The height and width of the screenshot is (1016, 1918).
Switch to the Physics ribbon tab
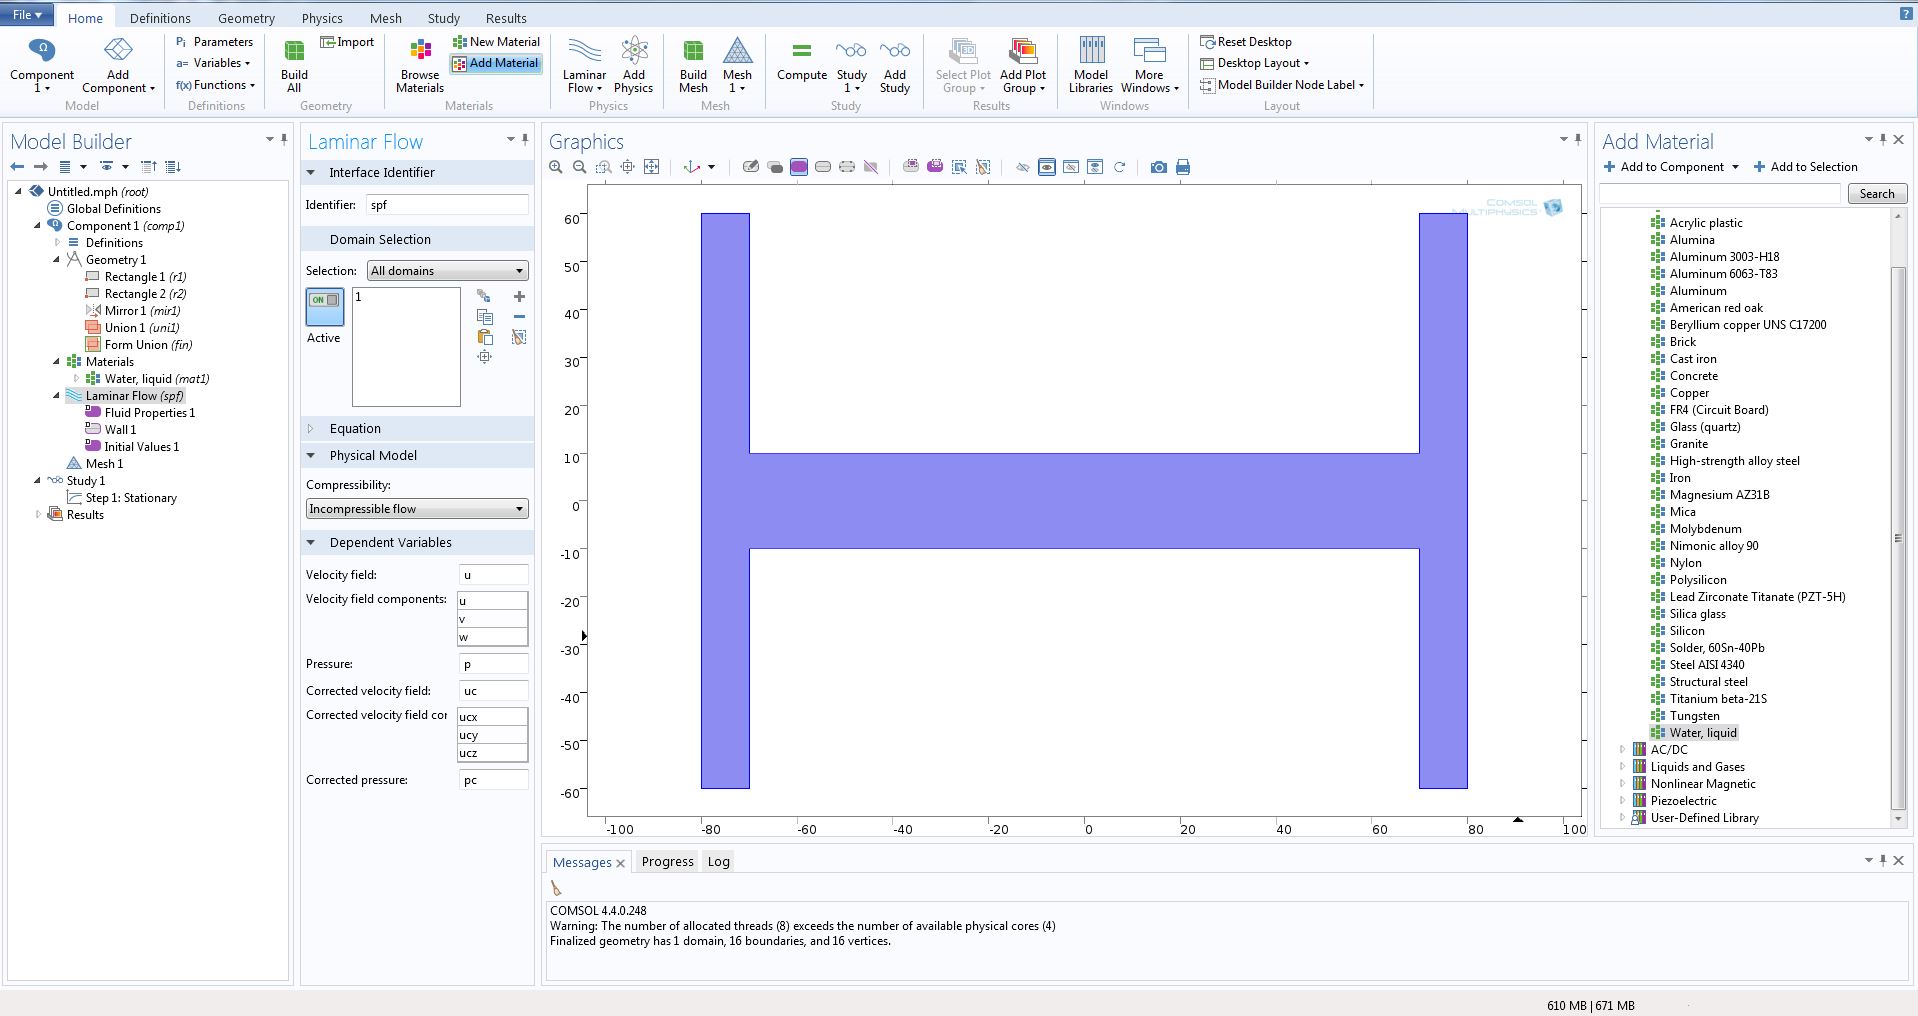click(x=322, y=18)
